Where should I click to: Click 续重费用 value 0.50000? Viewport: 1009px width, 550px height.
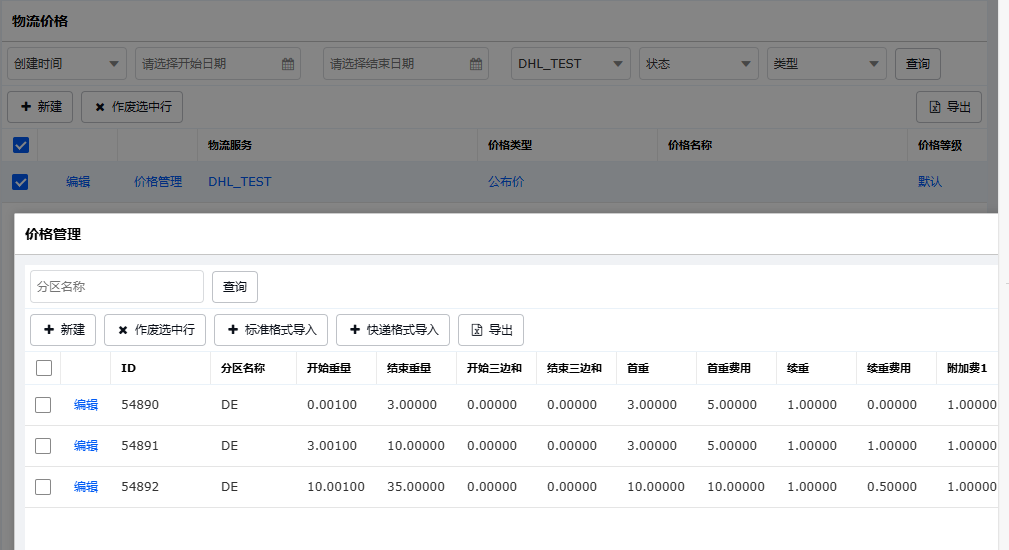pos(892,487)
